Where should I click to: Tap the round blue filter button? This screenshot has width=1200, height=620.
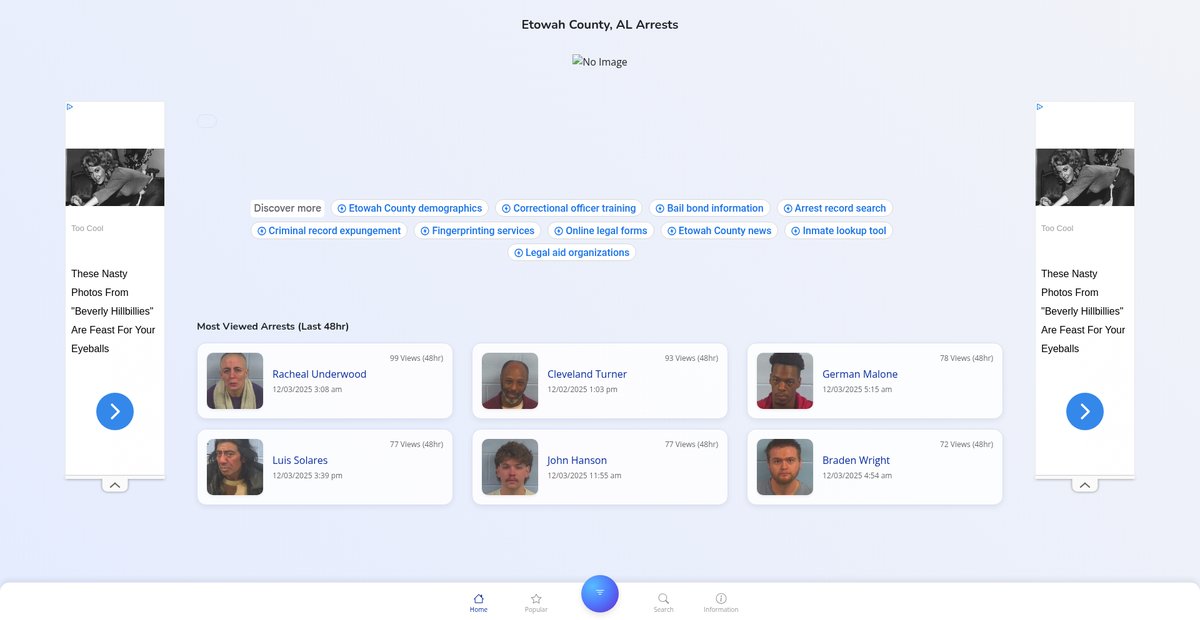600,593
